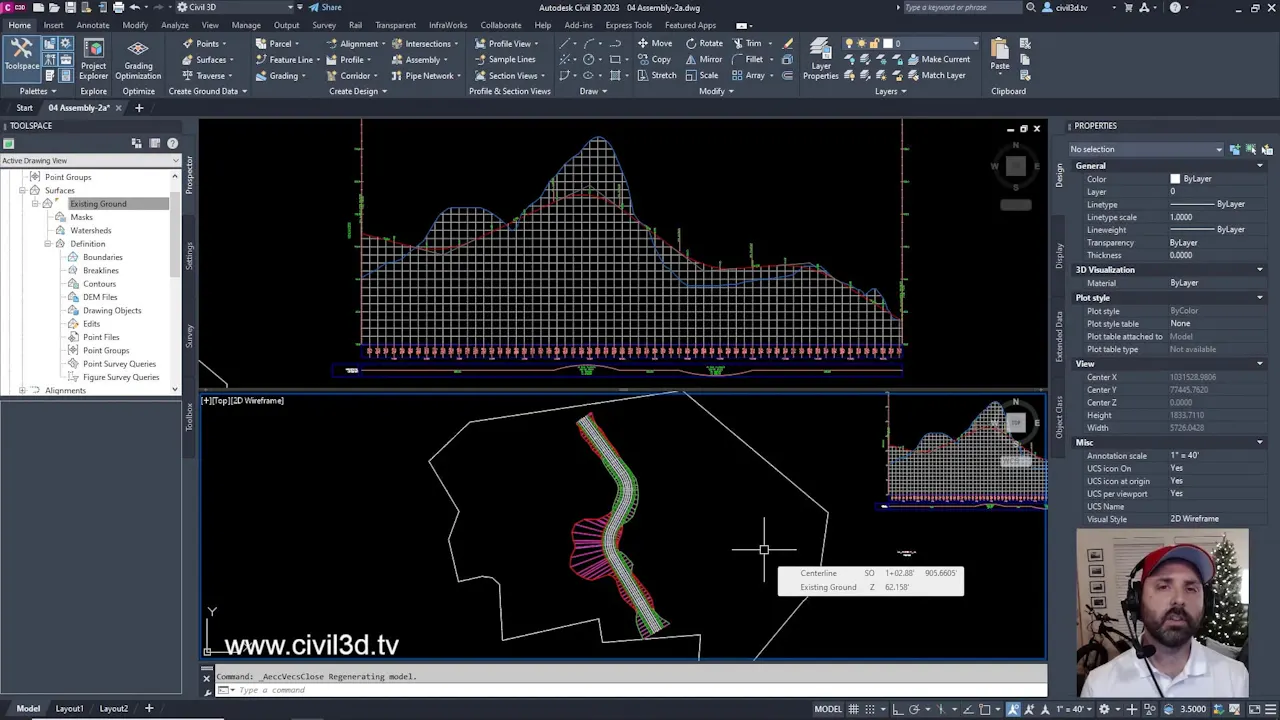Open the Layout1 tab
The height and width of the screenshot is (720, 1280).
[x=69, y=708]
